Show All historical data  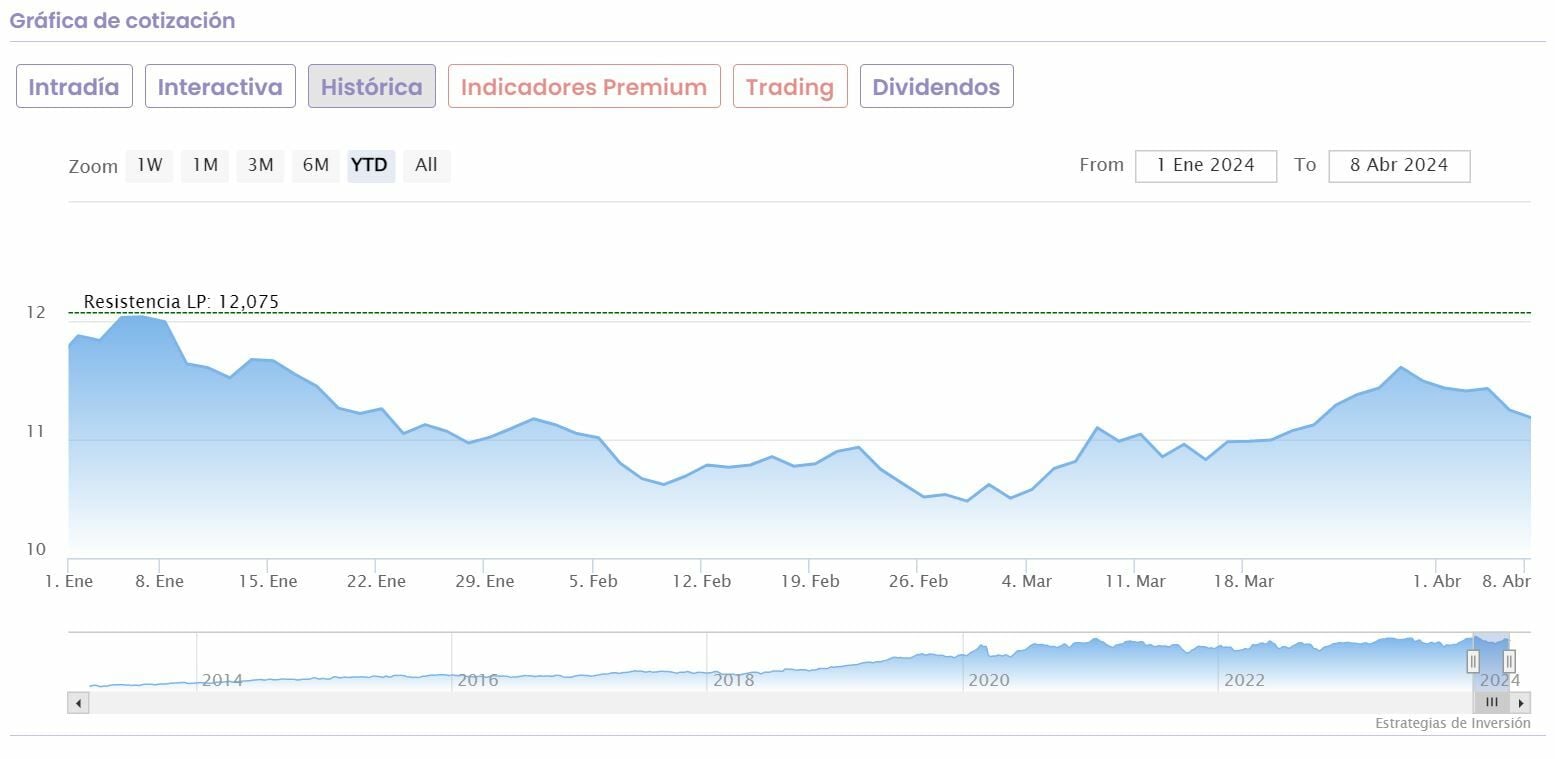coord(426,166)
